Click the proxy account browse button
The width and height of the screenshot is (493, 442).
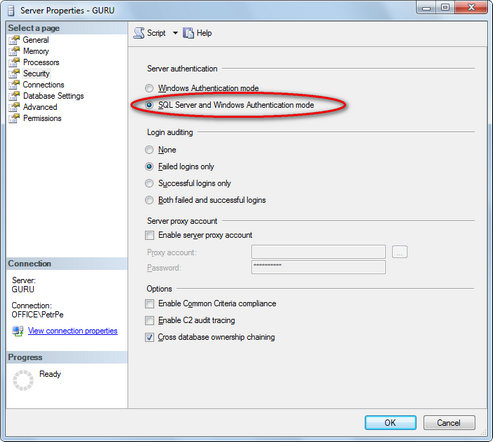click(x=400, y=252)
